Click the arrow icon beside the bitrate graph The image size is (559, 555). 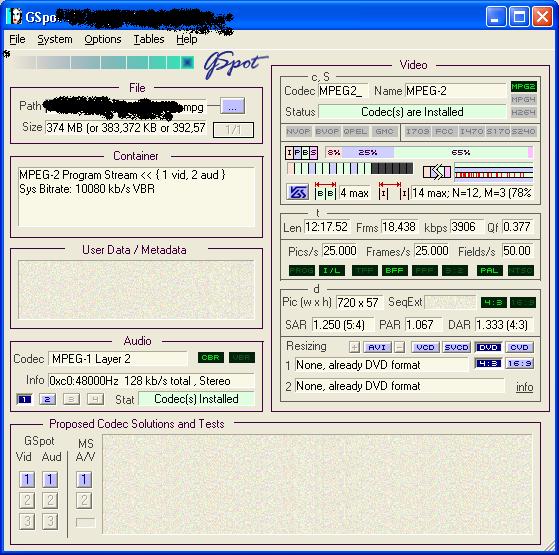tap(437, 172)
